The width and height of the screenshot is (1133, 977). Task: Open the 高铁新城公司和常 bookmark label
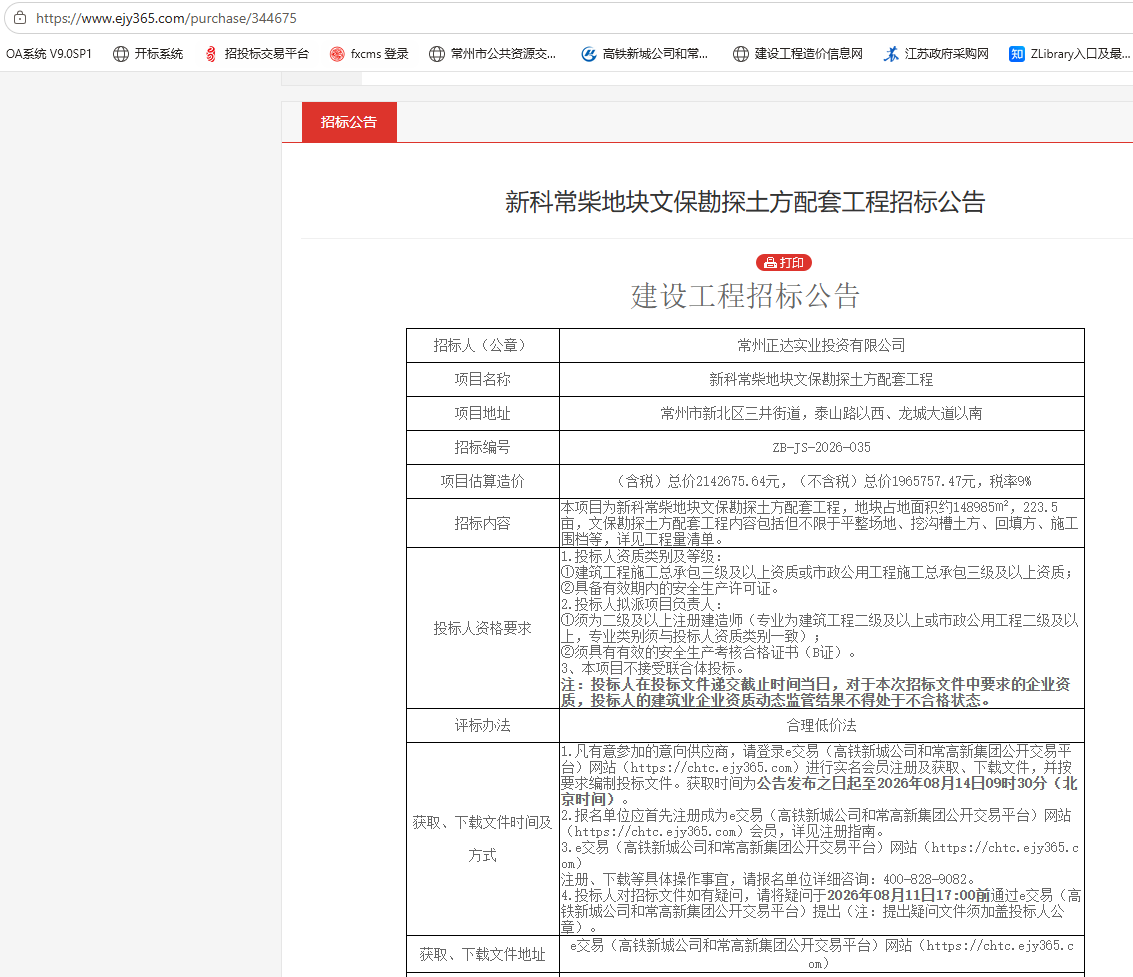coord(655,53)
